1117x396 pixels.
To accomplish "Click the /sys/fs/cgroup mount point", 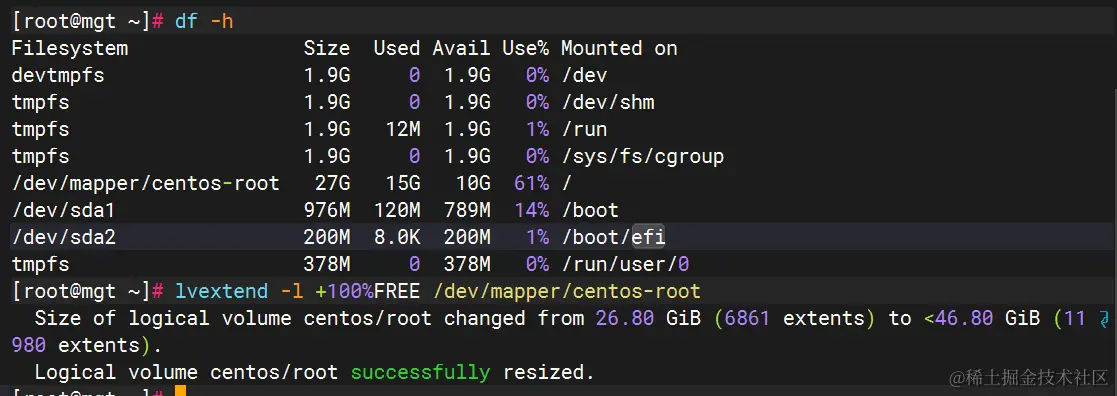I will click(x=643, y=156).
